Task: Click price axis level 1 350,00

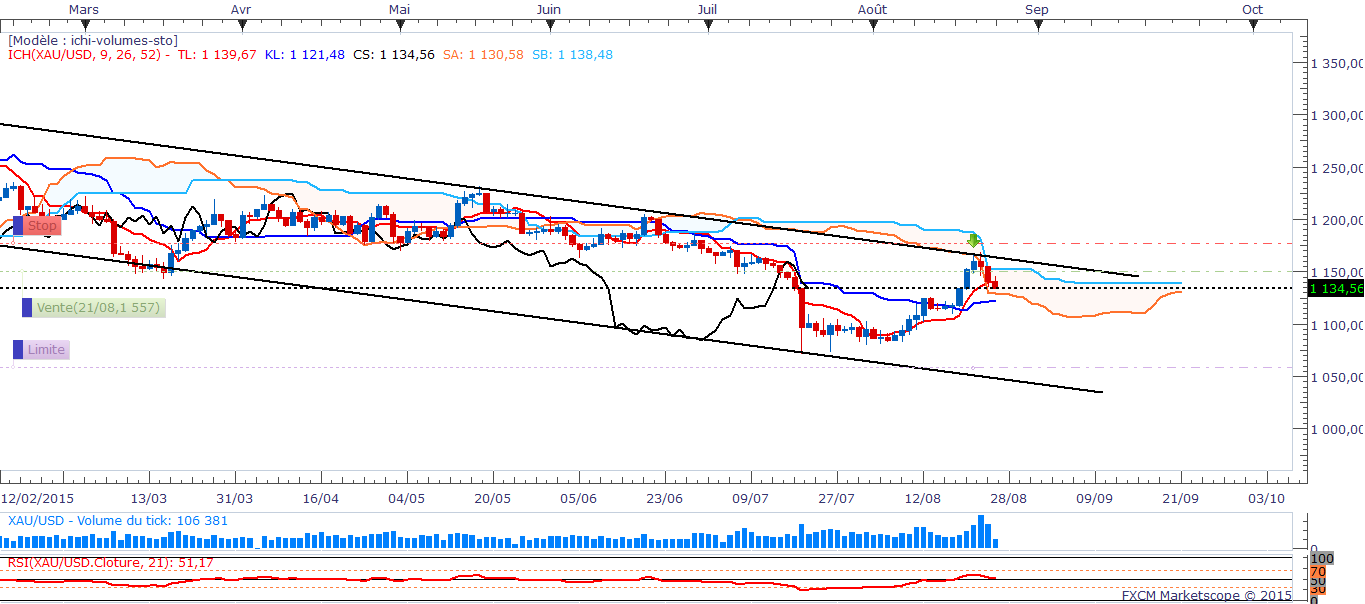Action: [1338, 63]
